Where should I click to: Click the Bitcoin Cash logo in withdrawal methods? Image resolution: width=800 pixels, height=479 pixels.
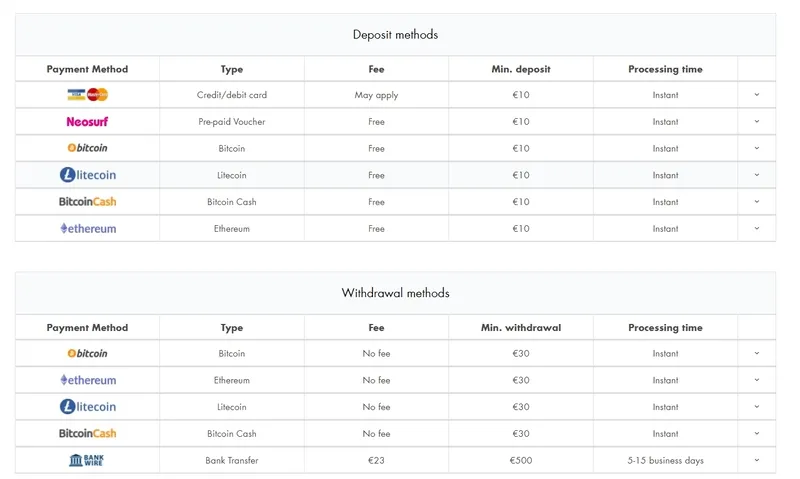tap(87, 434)
